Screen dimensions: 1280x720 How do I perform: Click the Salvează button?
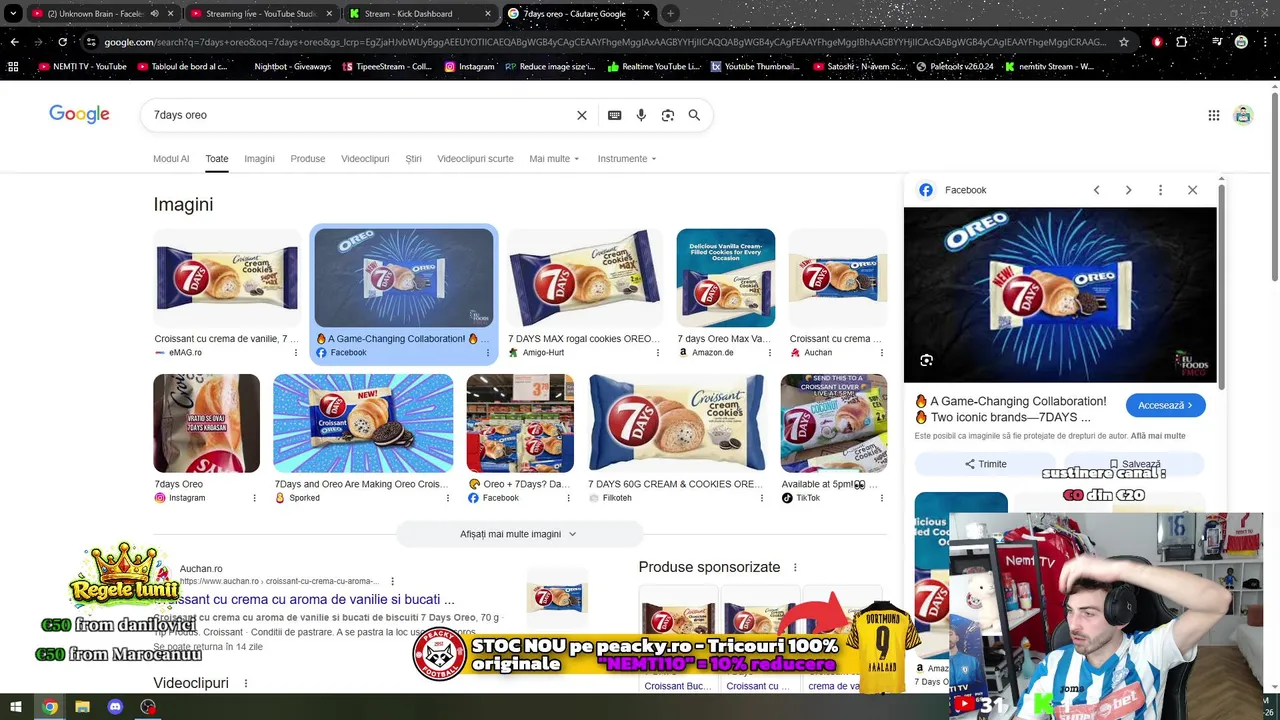point(1134,464)
